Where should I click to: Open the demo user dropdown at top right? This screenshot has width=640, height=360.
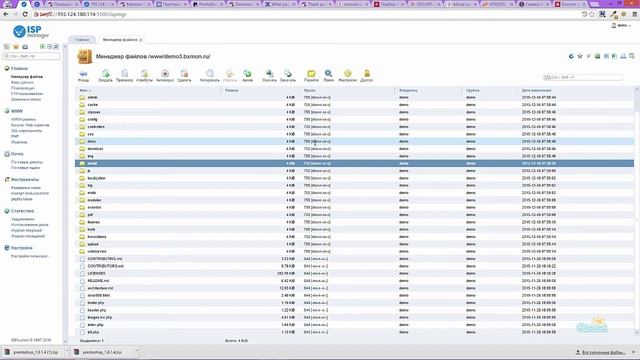(621, 26)
